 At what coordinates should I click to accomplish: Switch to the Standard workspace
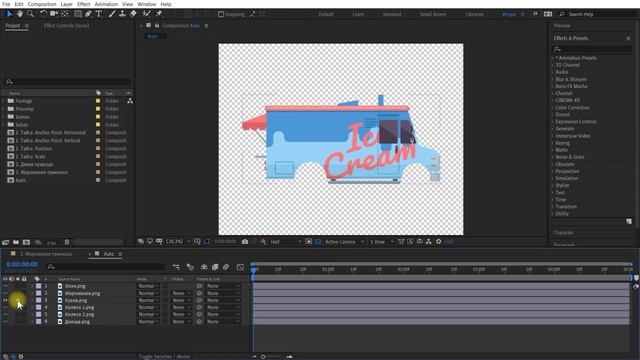(392, 14)
